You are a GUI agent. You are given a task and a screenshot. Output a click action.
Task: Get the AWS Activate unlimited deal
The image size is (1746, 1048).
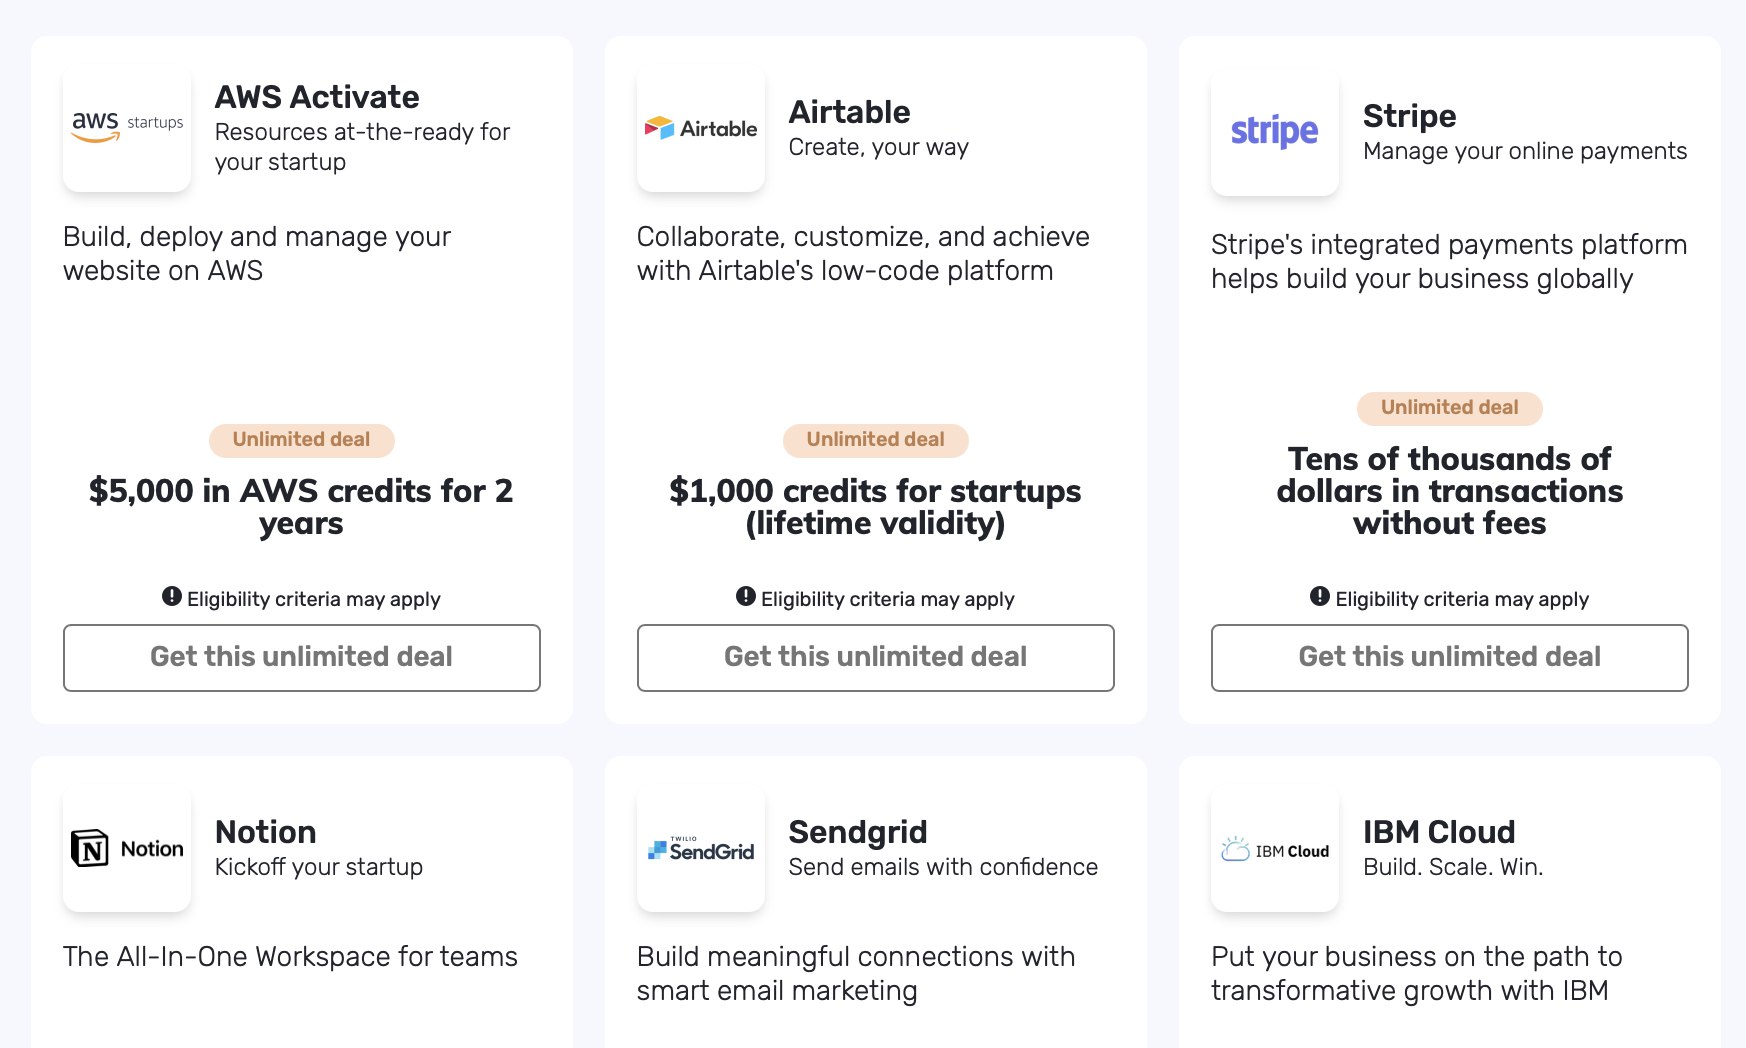tap(302, 658)
